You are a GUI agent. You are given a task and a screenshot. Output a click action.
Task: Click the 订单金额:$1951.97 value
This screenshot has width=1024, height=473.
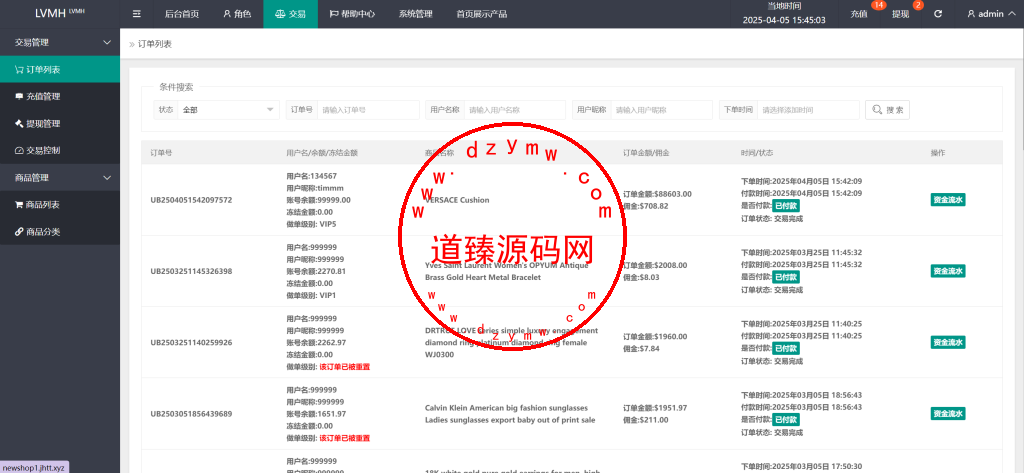click(x=655, y=408)
